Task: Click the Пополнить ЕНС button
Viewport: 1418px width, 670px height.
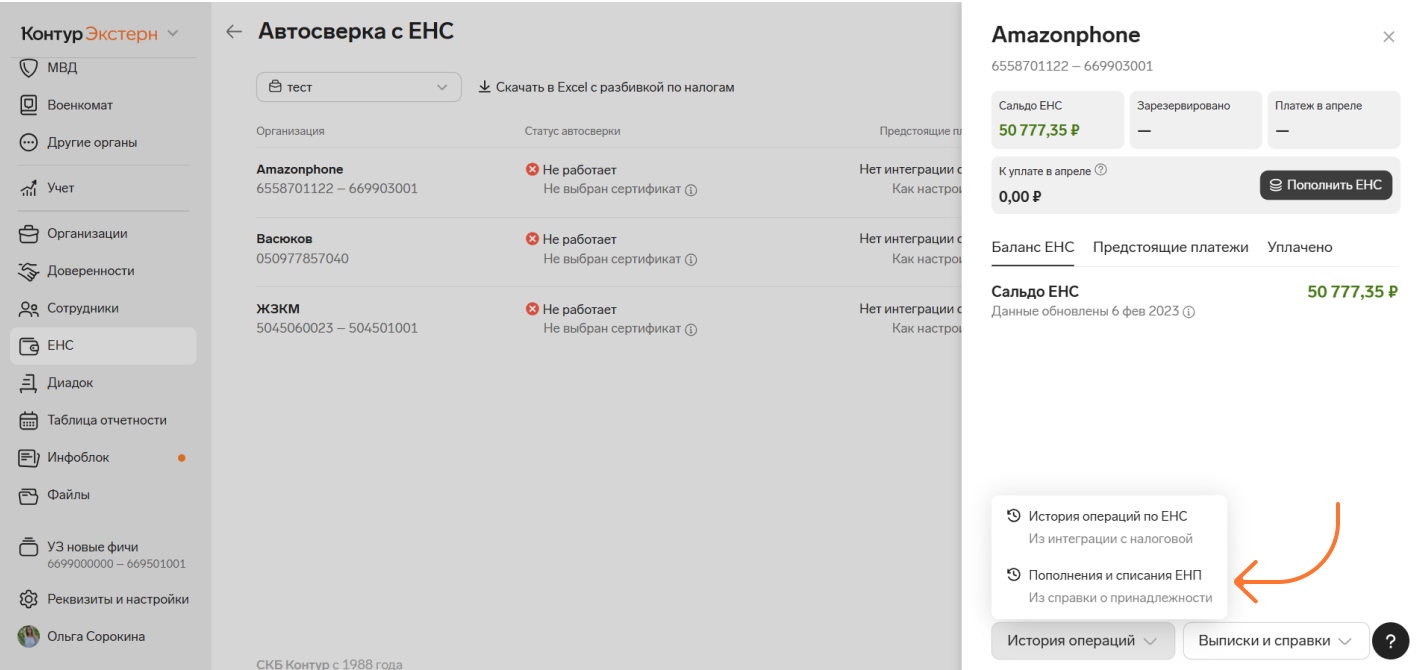Action: click(x=1326, y=185)
